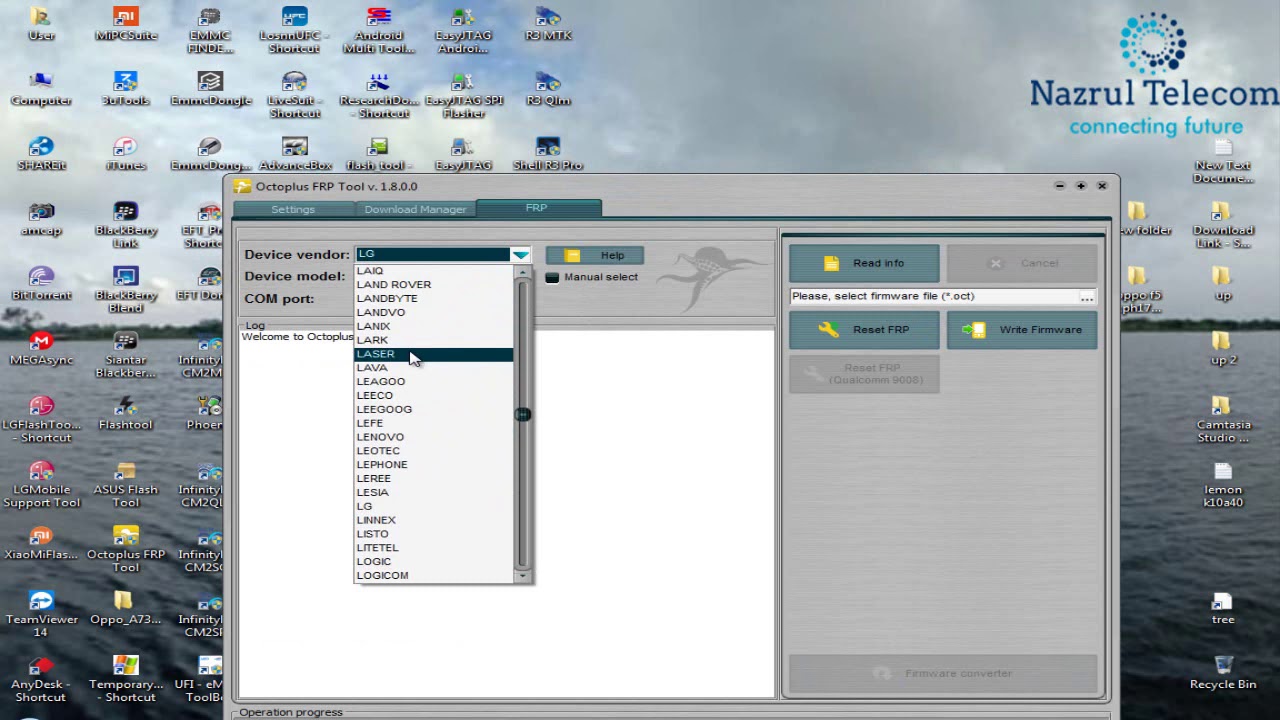
Task: Open Camtasia Studio desktop icon
Action: 1223,420
